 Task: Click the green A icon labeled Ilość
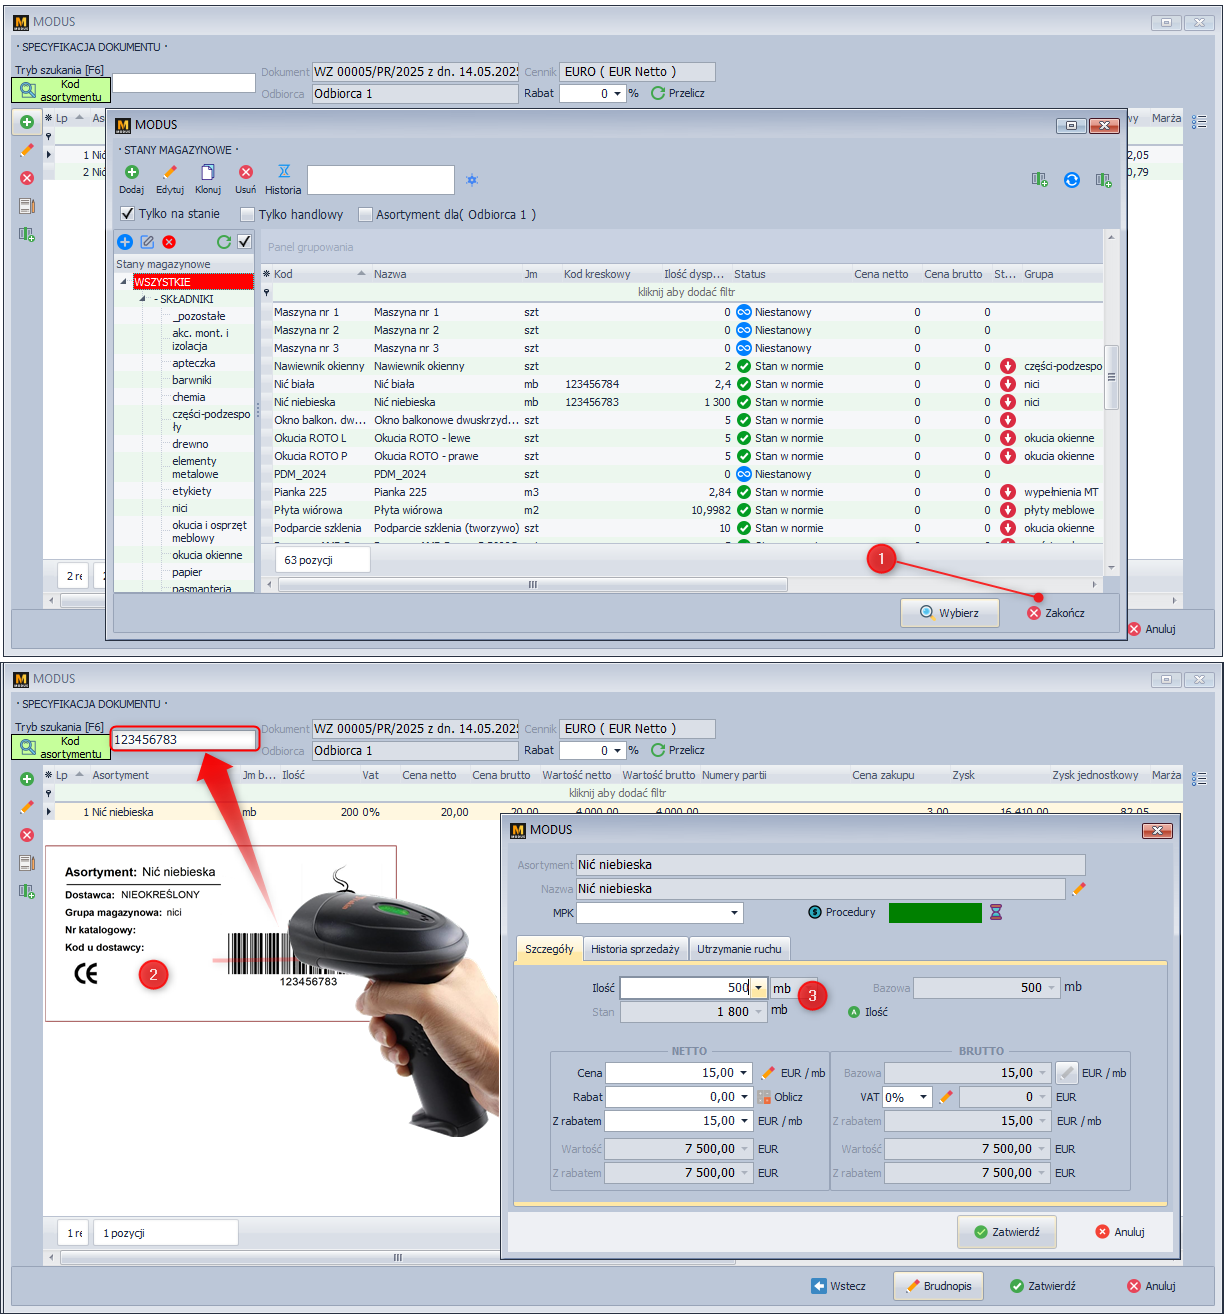854,1012
